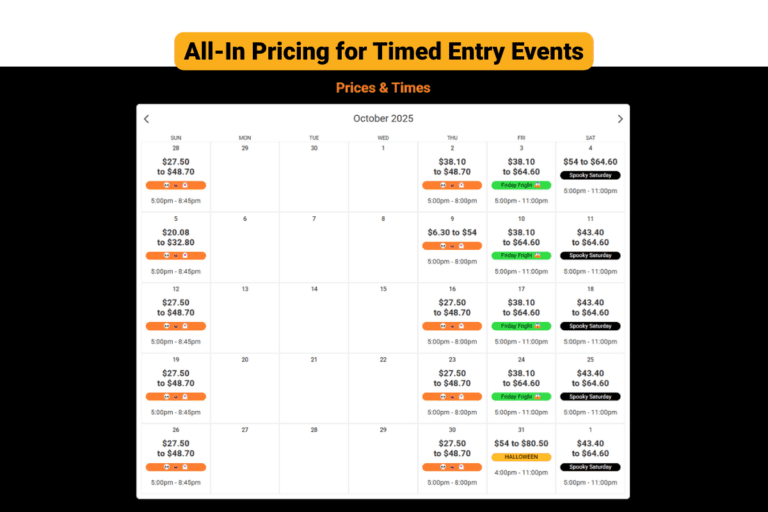Click the Friday Fright badge on October 17
Screen dimensions: 768x512
[521, 326]
